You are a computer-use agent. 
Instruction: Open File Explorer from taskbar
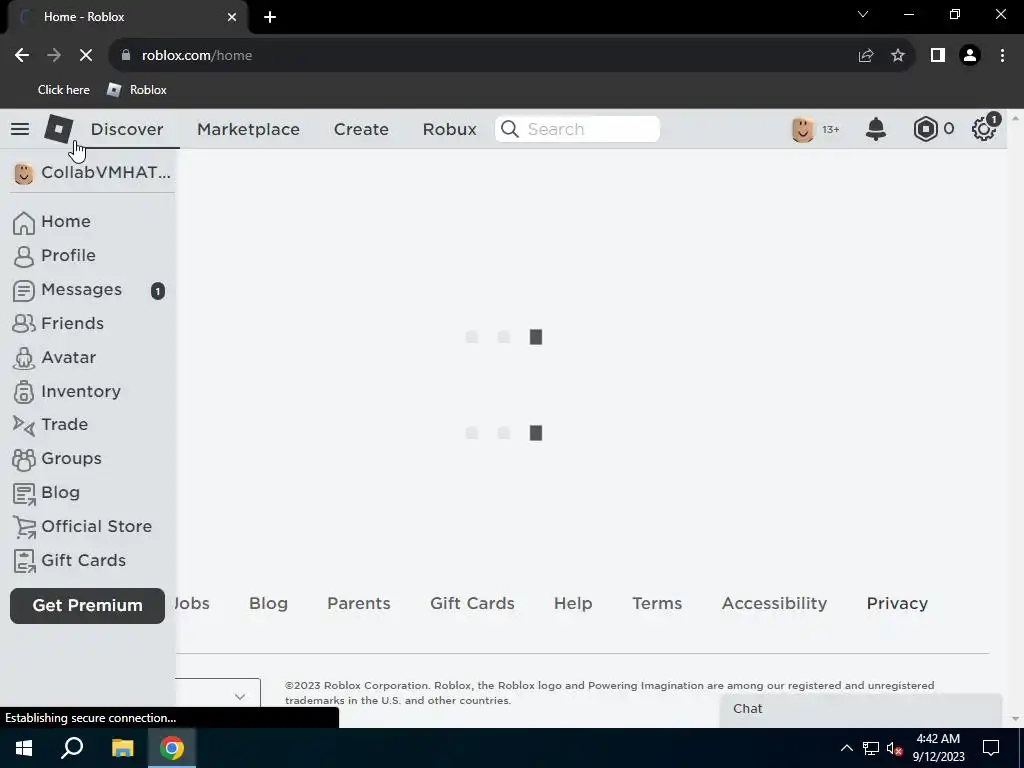click(x=122, y=748)
